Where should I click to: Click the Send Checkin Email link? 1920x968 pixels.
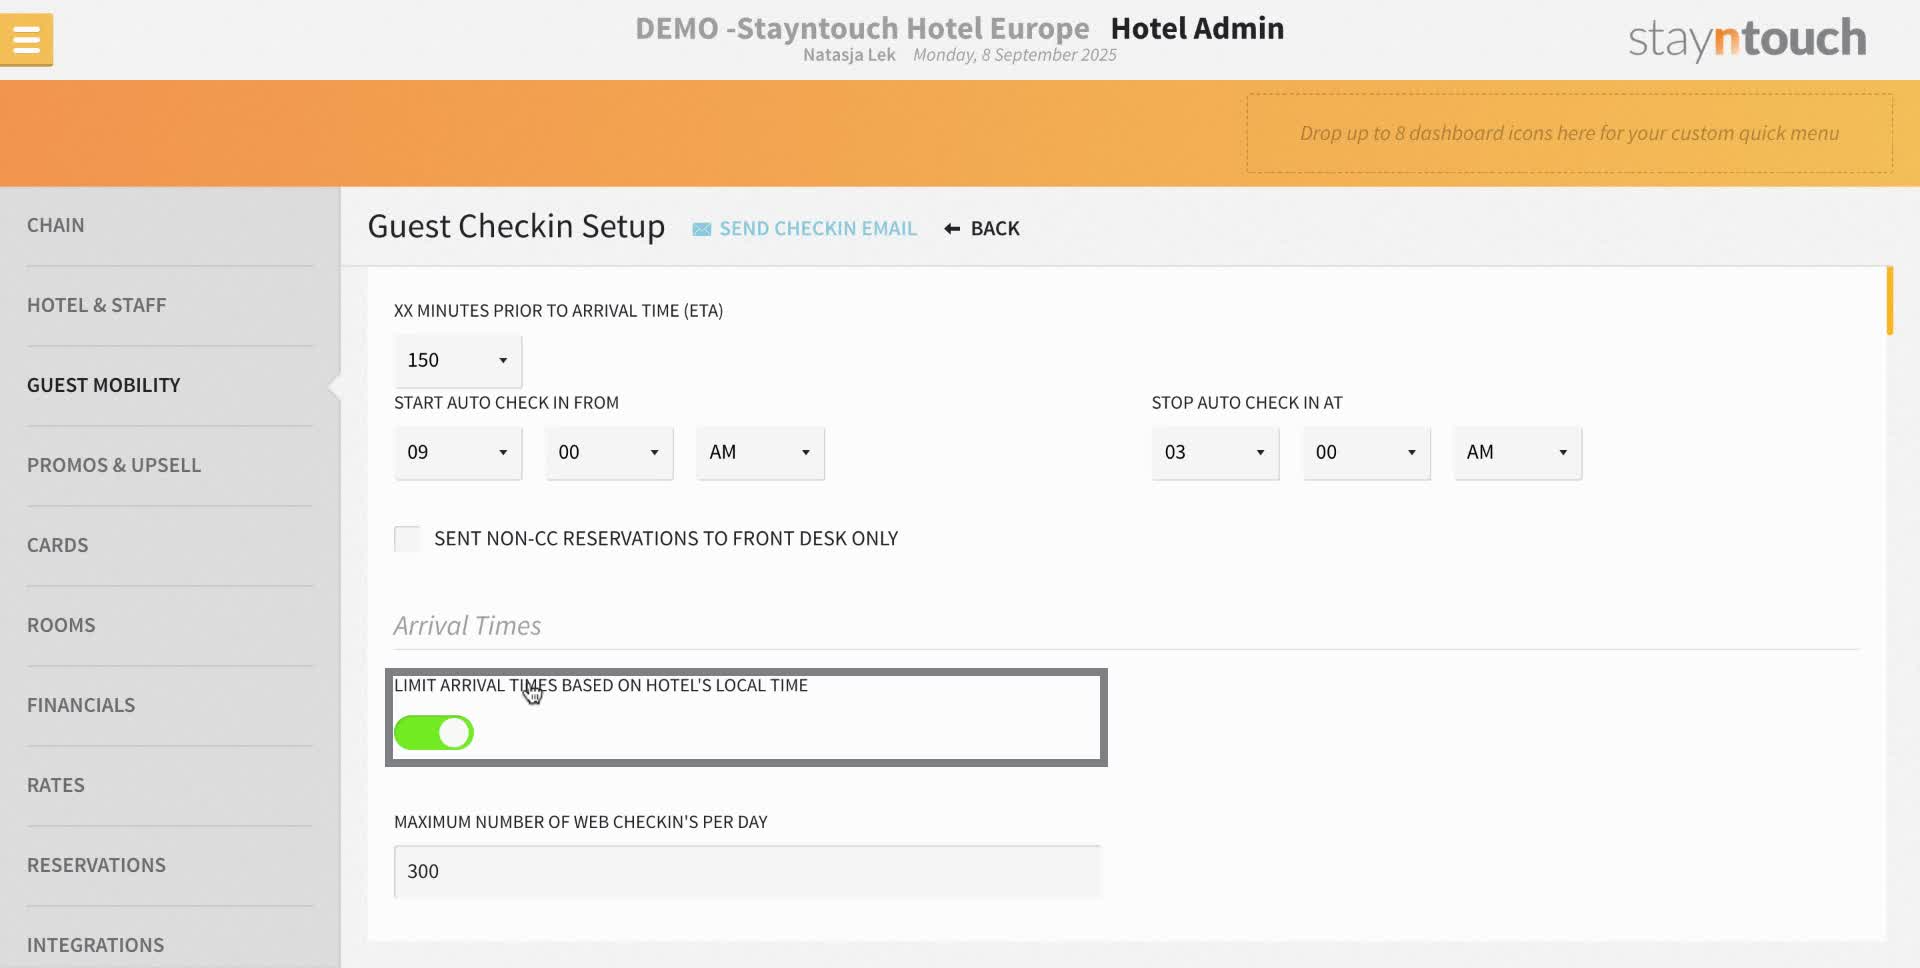click(817, 228)
